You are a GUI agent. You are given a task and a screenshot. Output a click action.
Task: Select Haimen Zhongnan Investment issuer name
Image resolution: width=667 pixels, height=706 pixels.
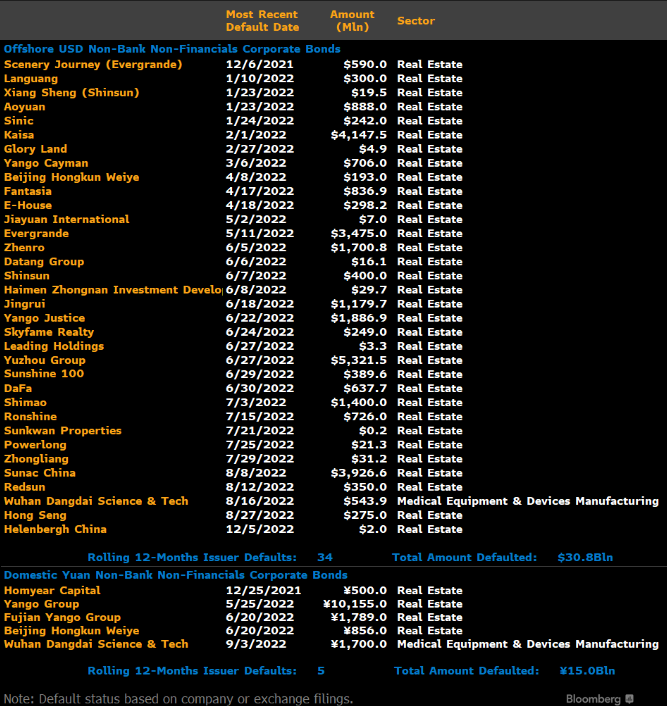[x=113, y=290]
